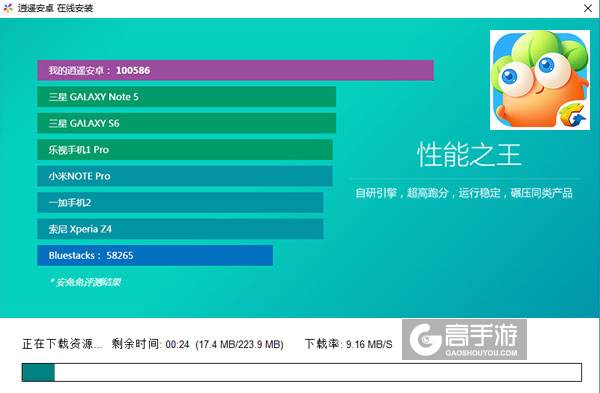This screenshot has width=600, height=393.
Task: Close the 逍遥安卓 installer window
Action: pos(588,8)
